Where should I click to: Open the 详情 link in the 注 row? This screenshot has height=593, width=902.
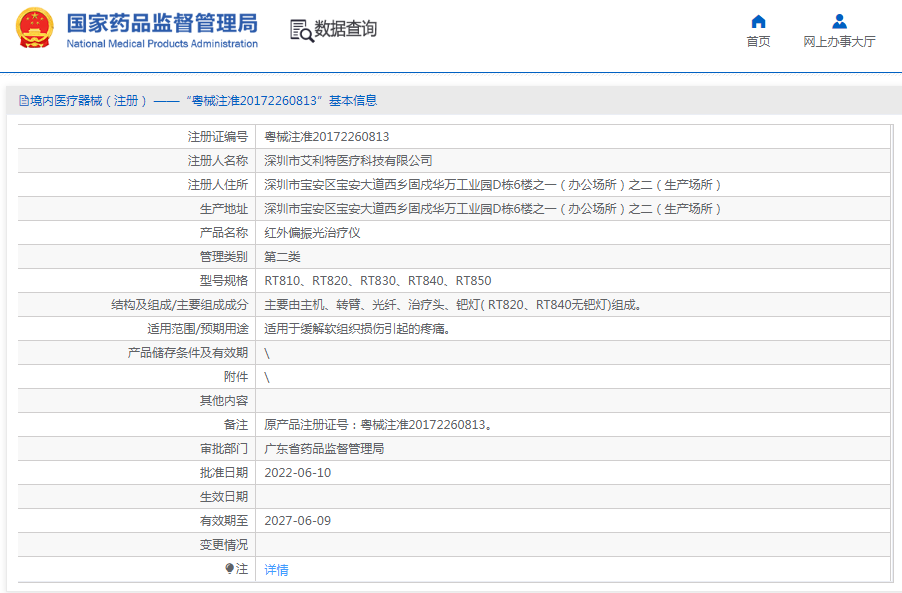276,569
